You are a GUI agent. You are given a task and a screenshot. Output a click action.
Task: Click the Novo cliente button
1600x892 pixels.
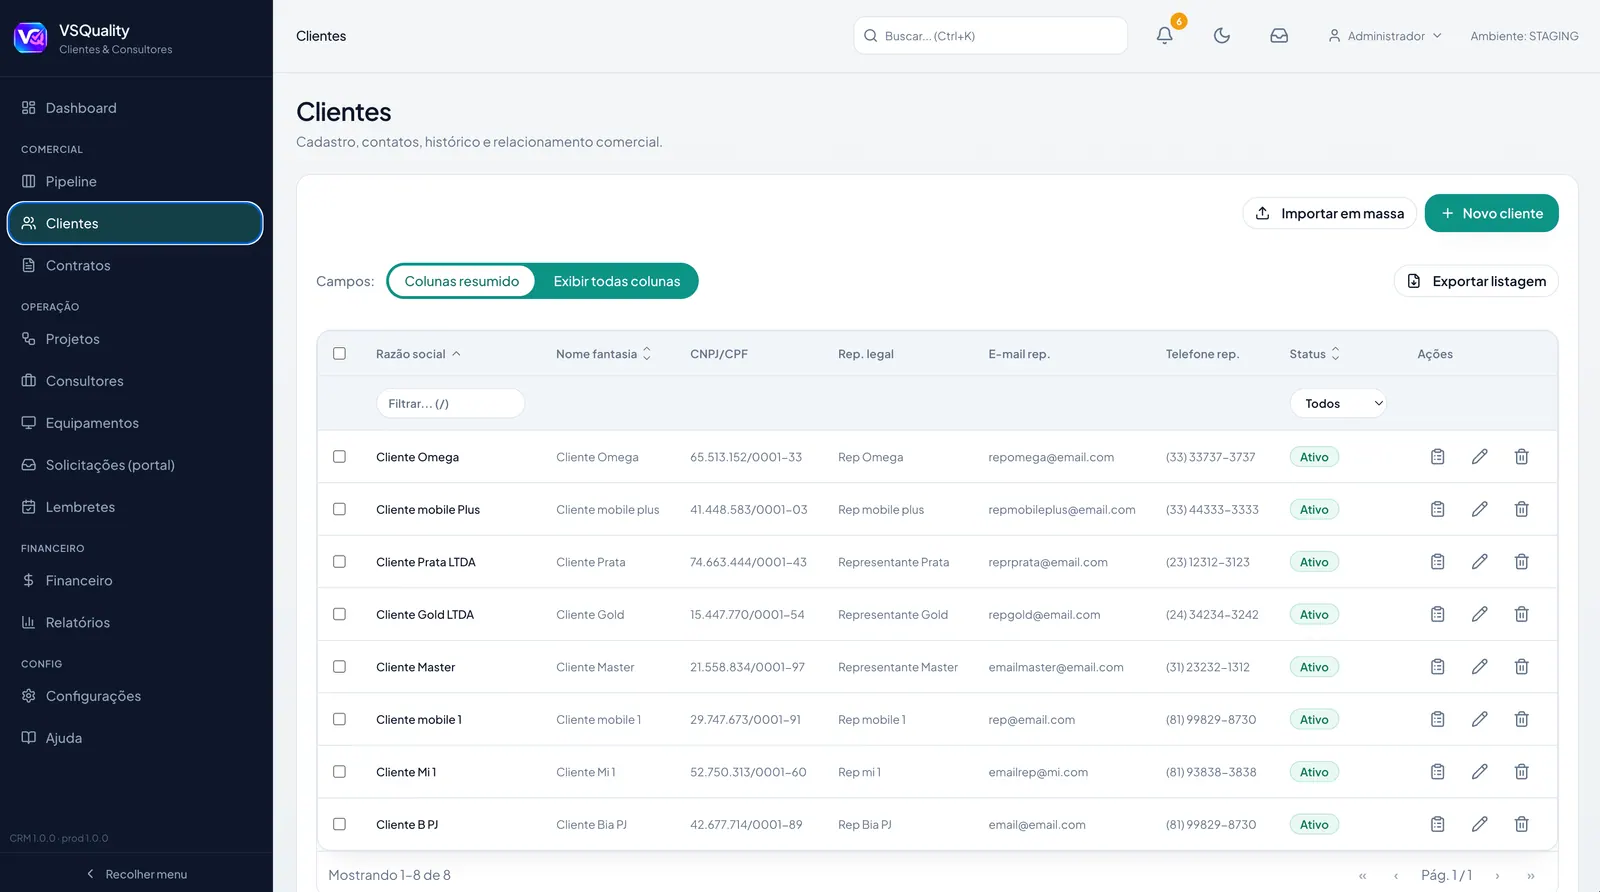click(1491, 213)
